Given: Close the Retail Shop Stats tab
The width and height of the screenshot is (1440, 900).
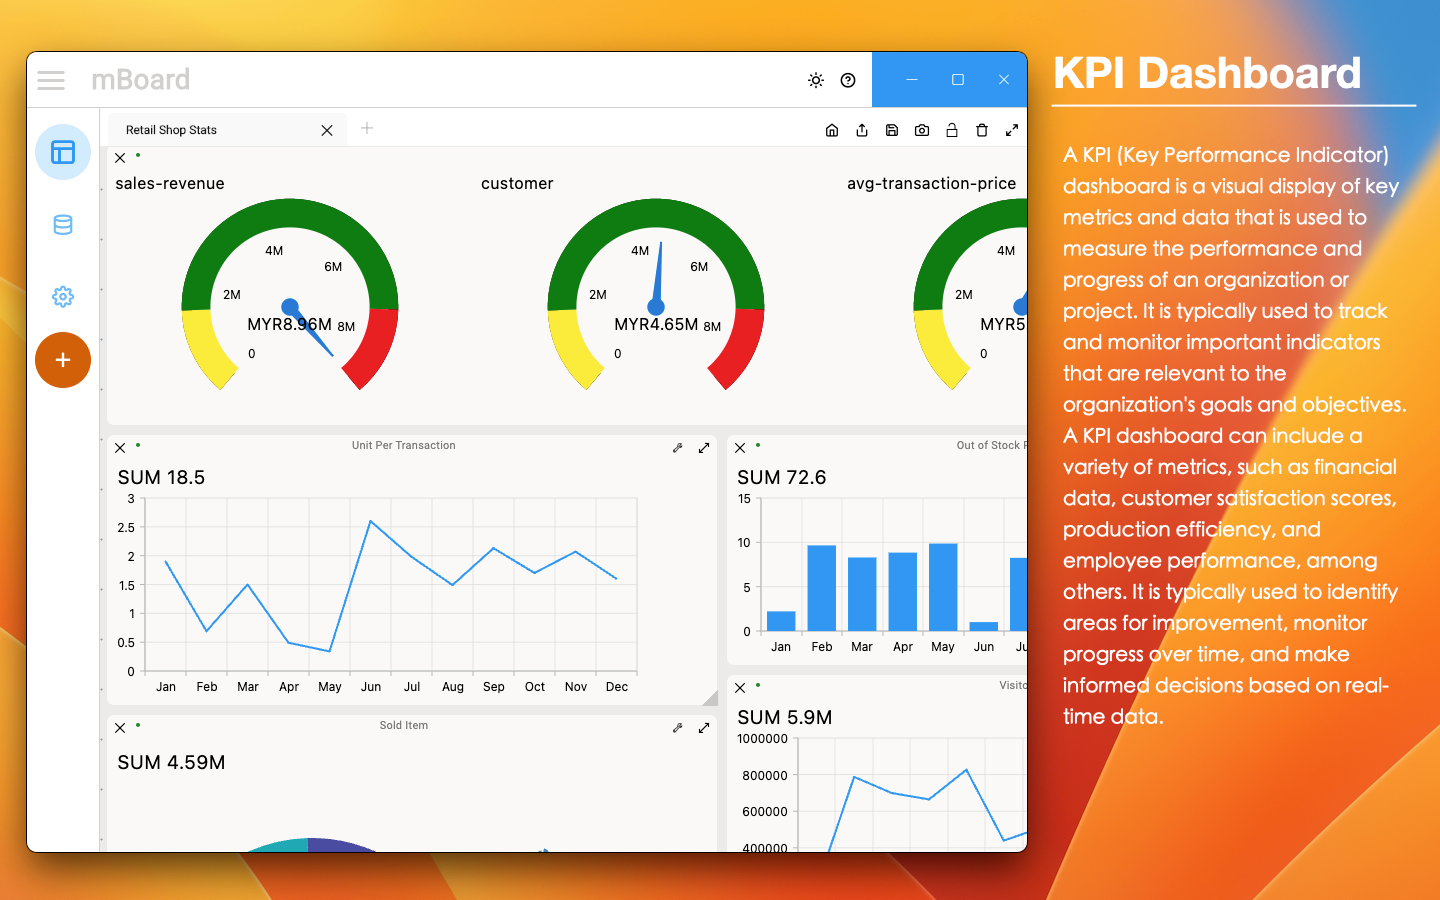Looking at the screenshot, I should (x=327, y=131).
